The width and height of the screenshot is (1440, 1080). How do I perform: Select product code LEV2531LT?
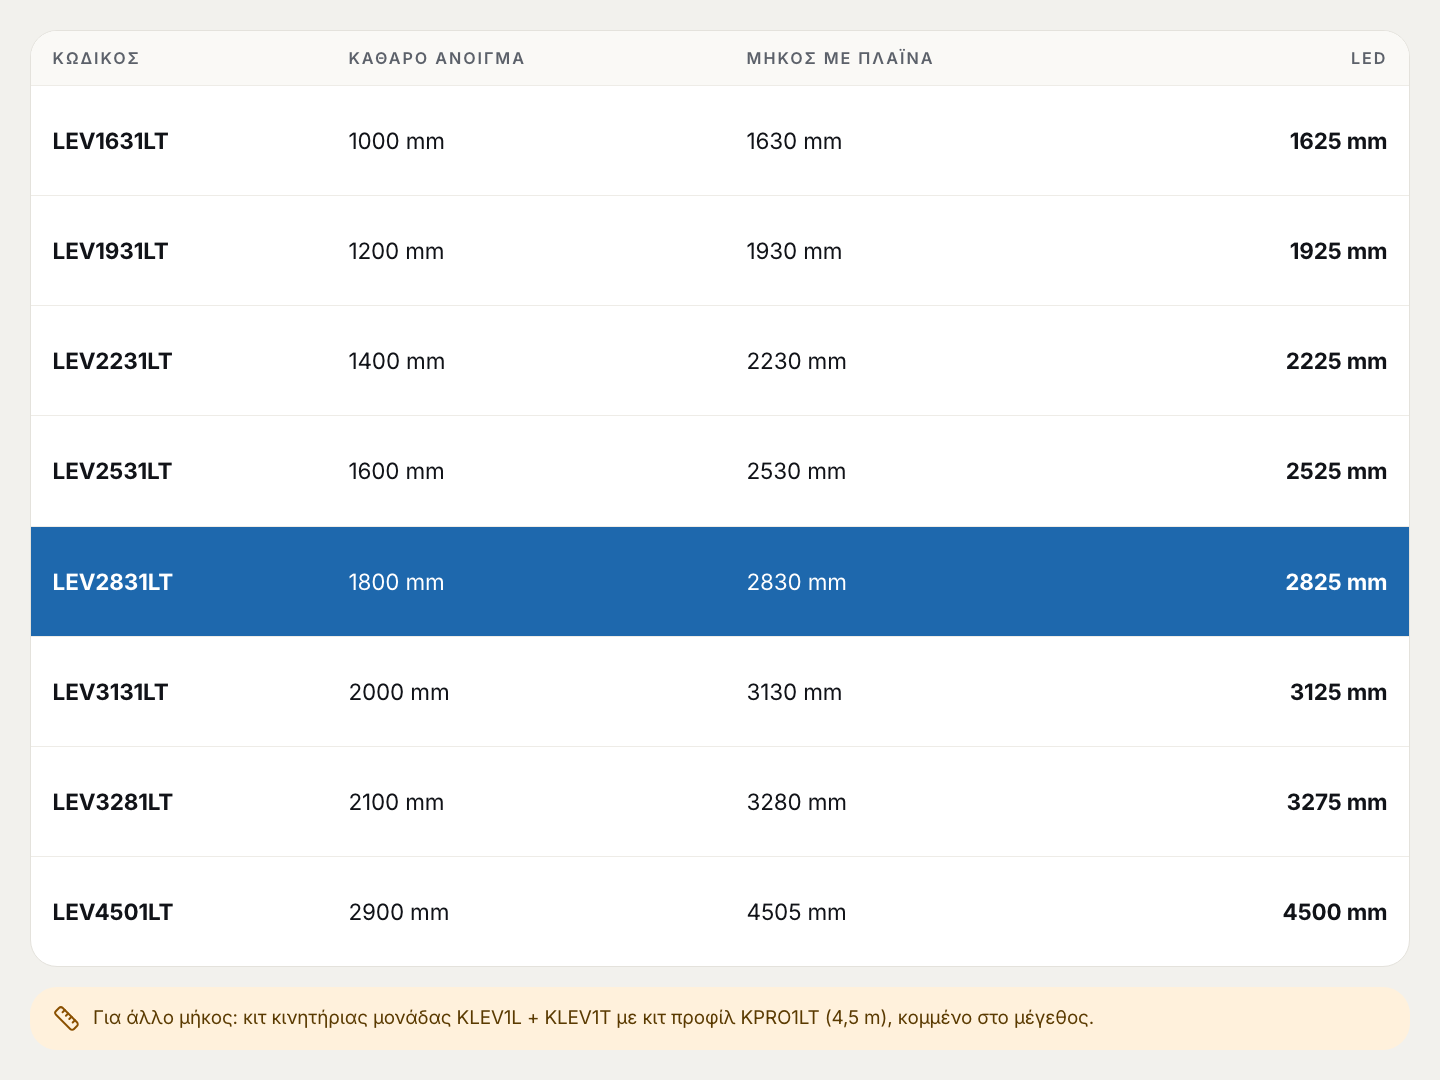point(112,471)
